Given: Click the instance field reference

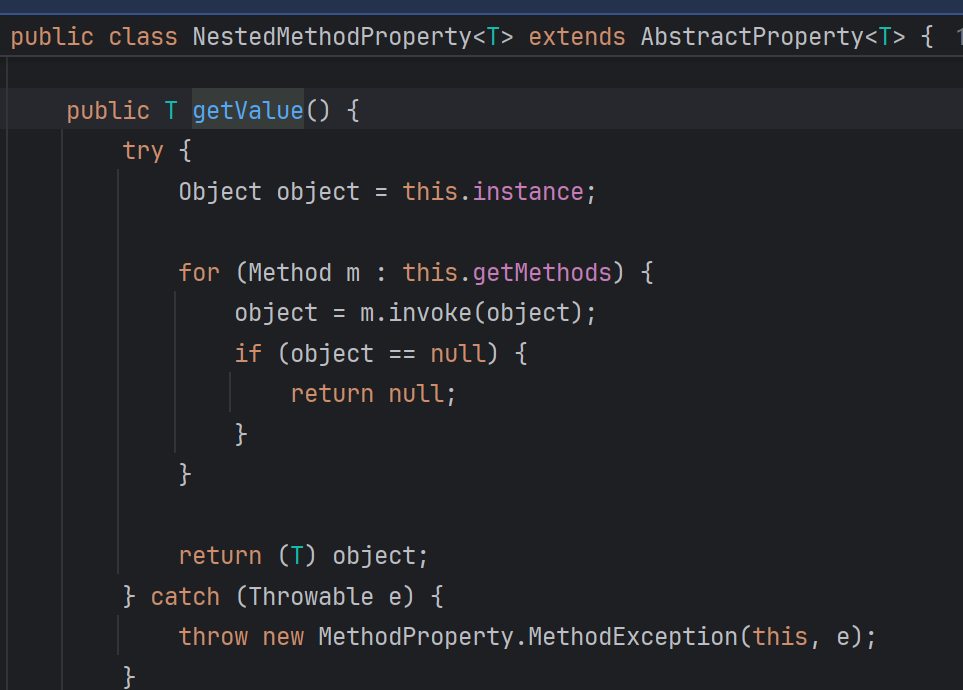Looking at the screenshot, I should point(528,192).
